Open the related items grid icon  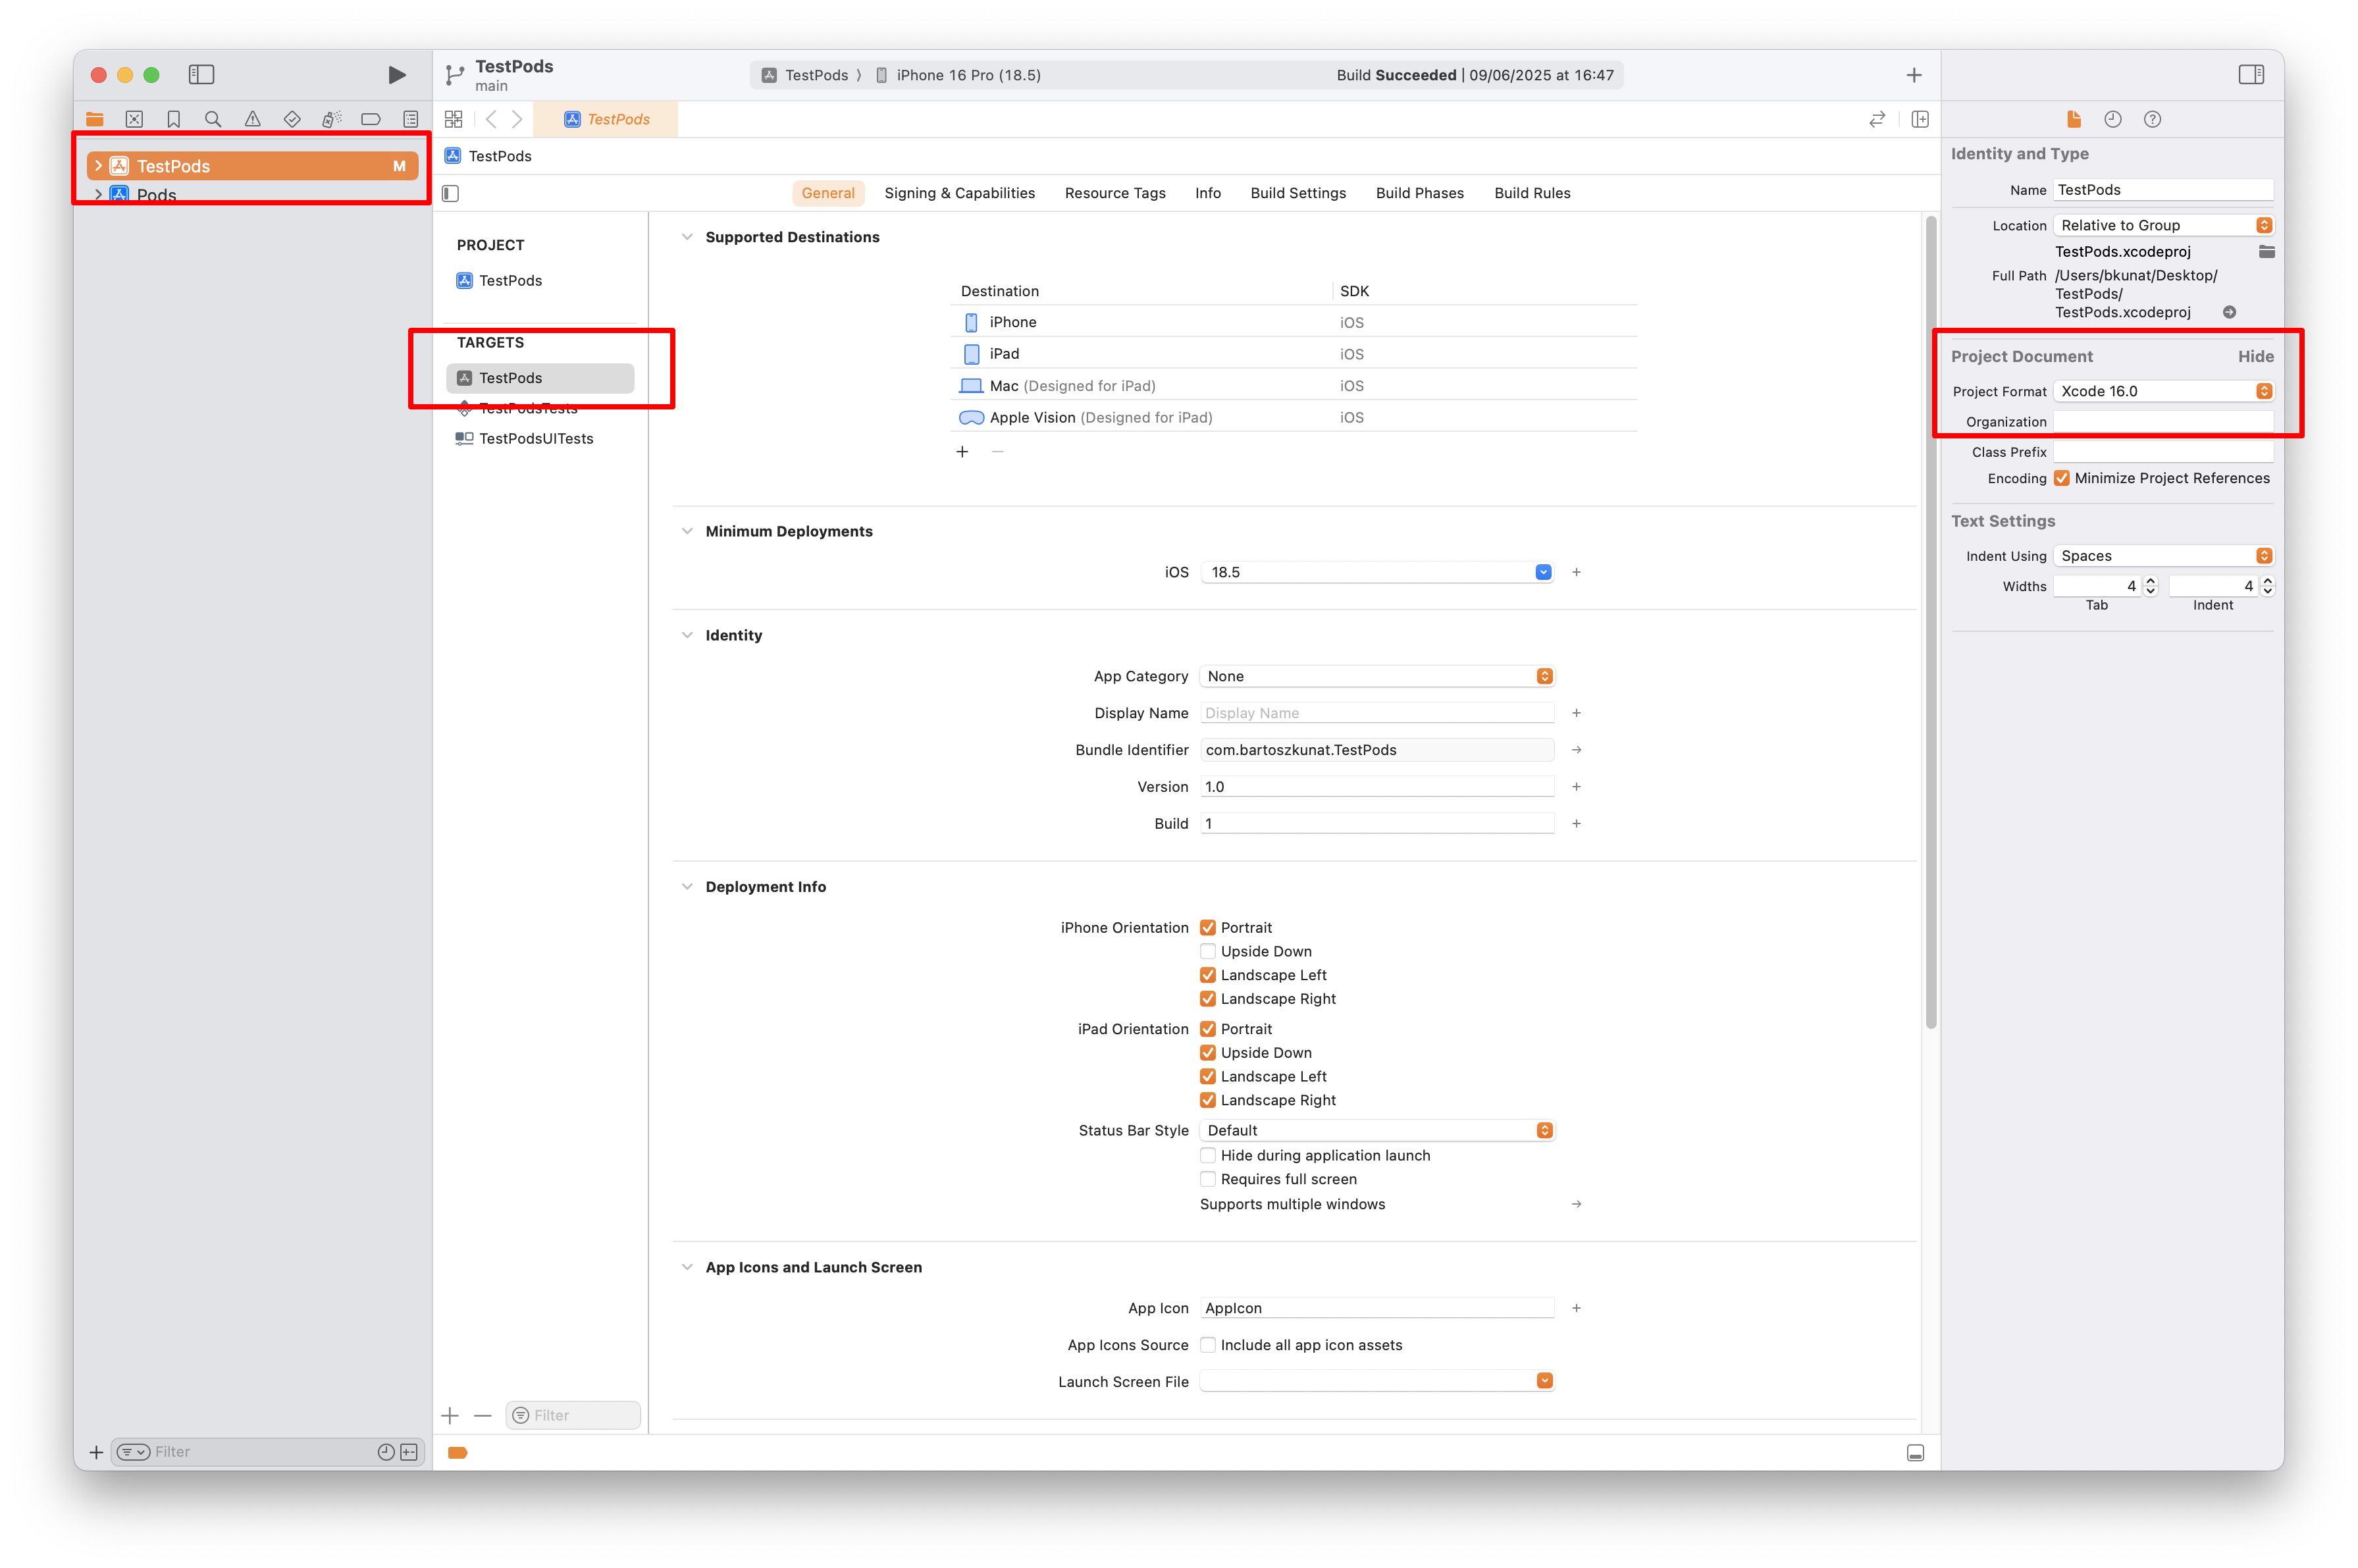click(x=454, y=119)
